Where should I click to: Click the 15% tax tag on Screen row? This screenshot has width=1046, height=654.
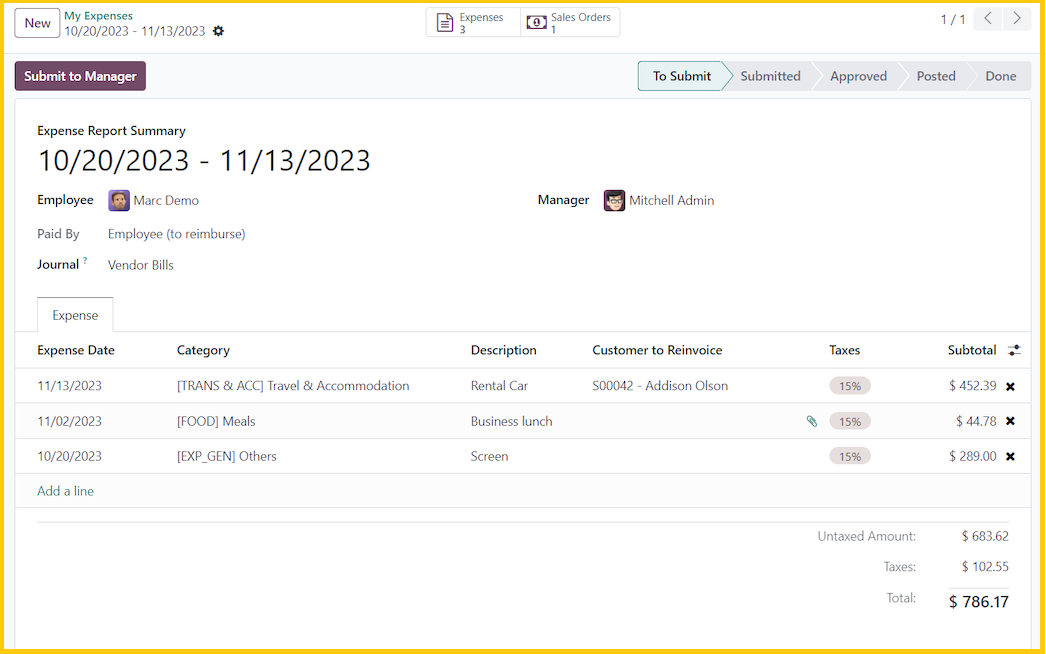850,456
